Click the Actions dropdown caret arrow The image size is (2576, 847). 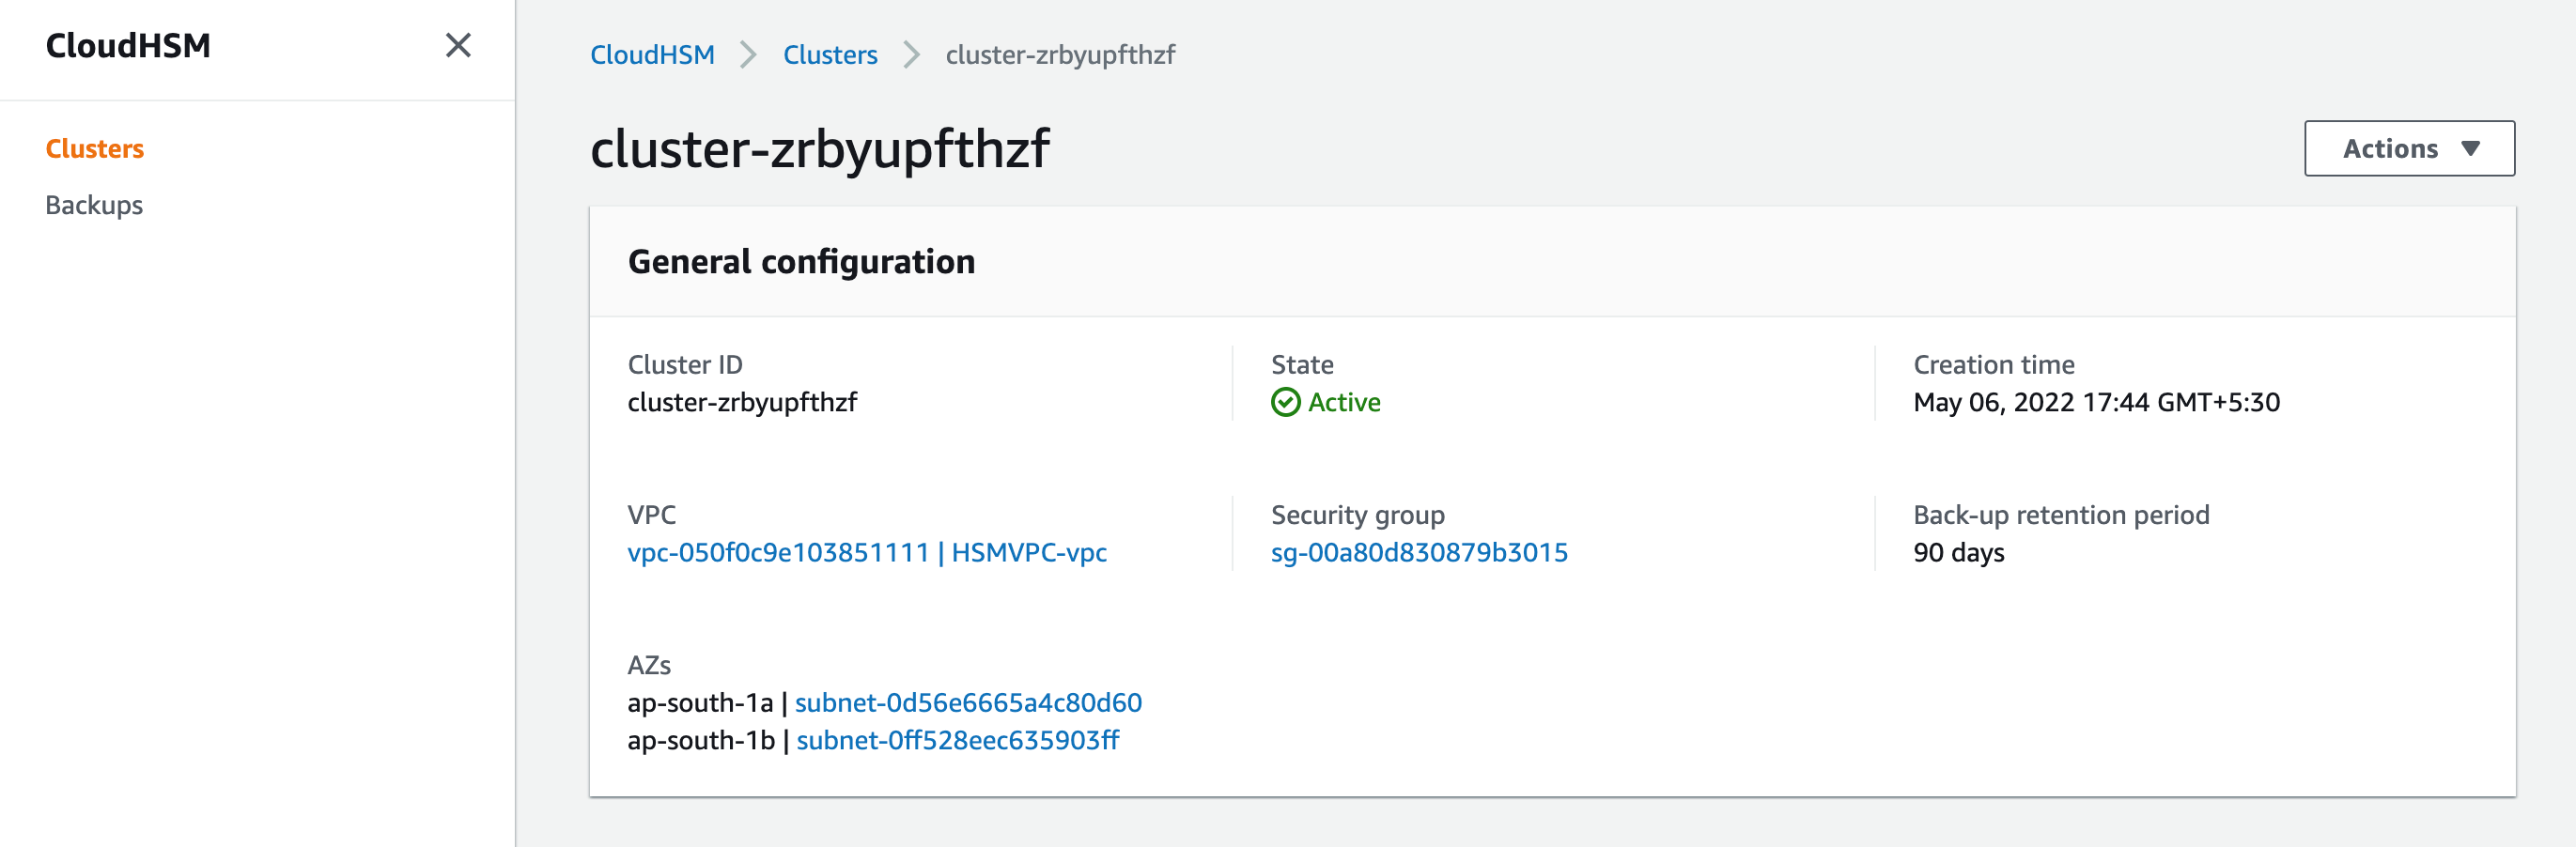(2472, 148)
